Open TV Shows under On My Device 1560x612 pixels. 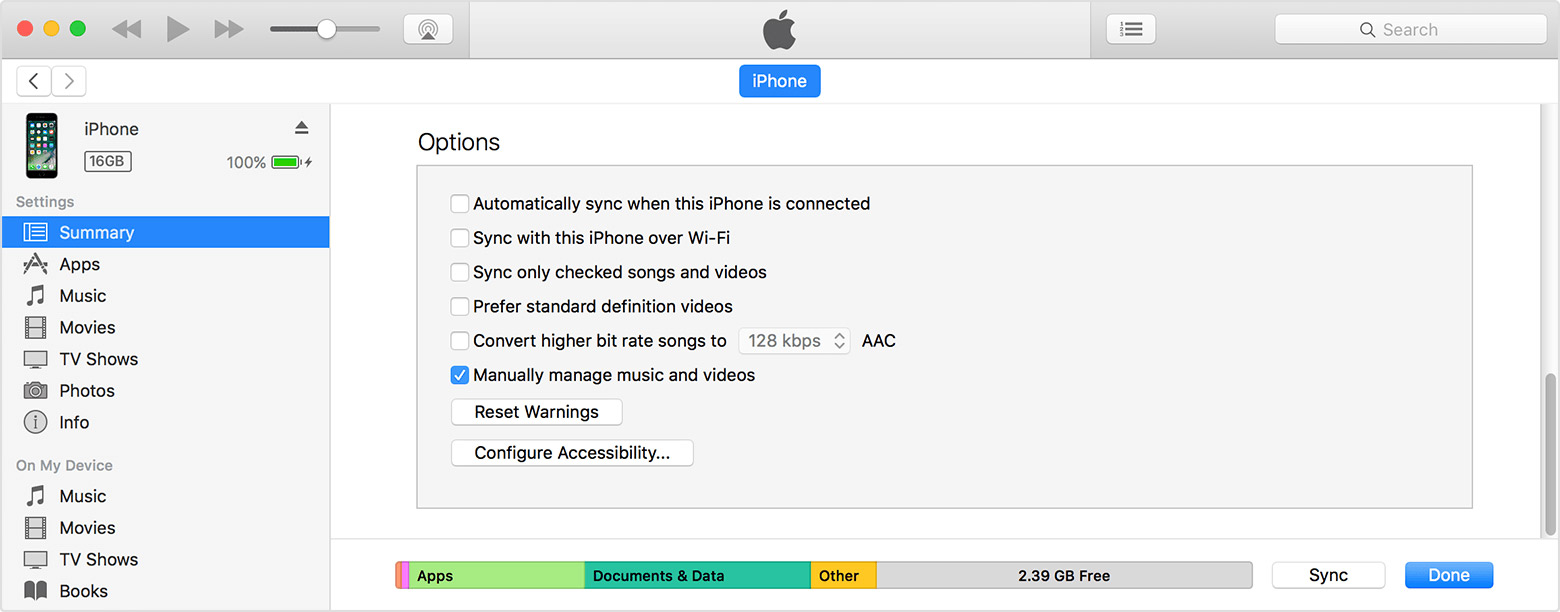point(165,559)
